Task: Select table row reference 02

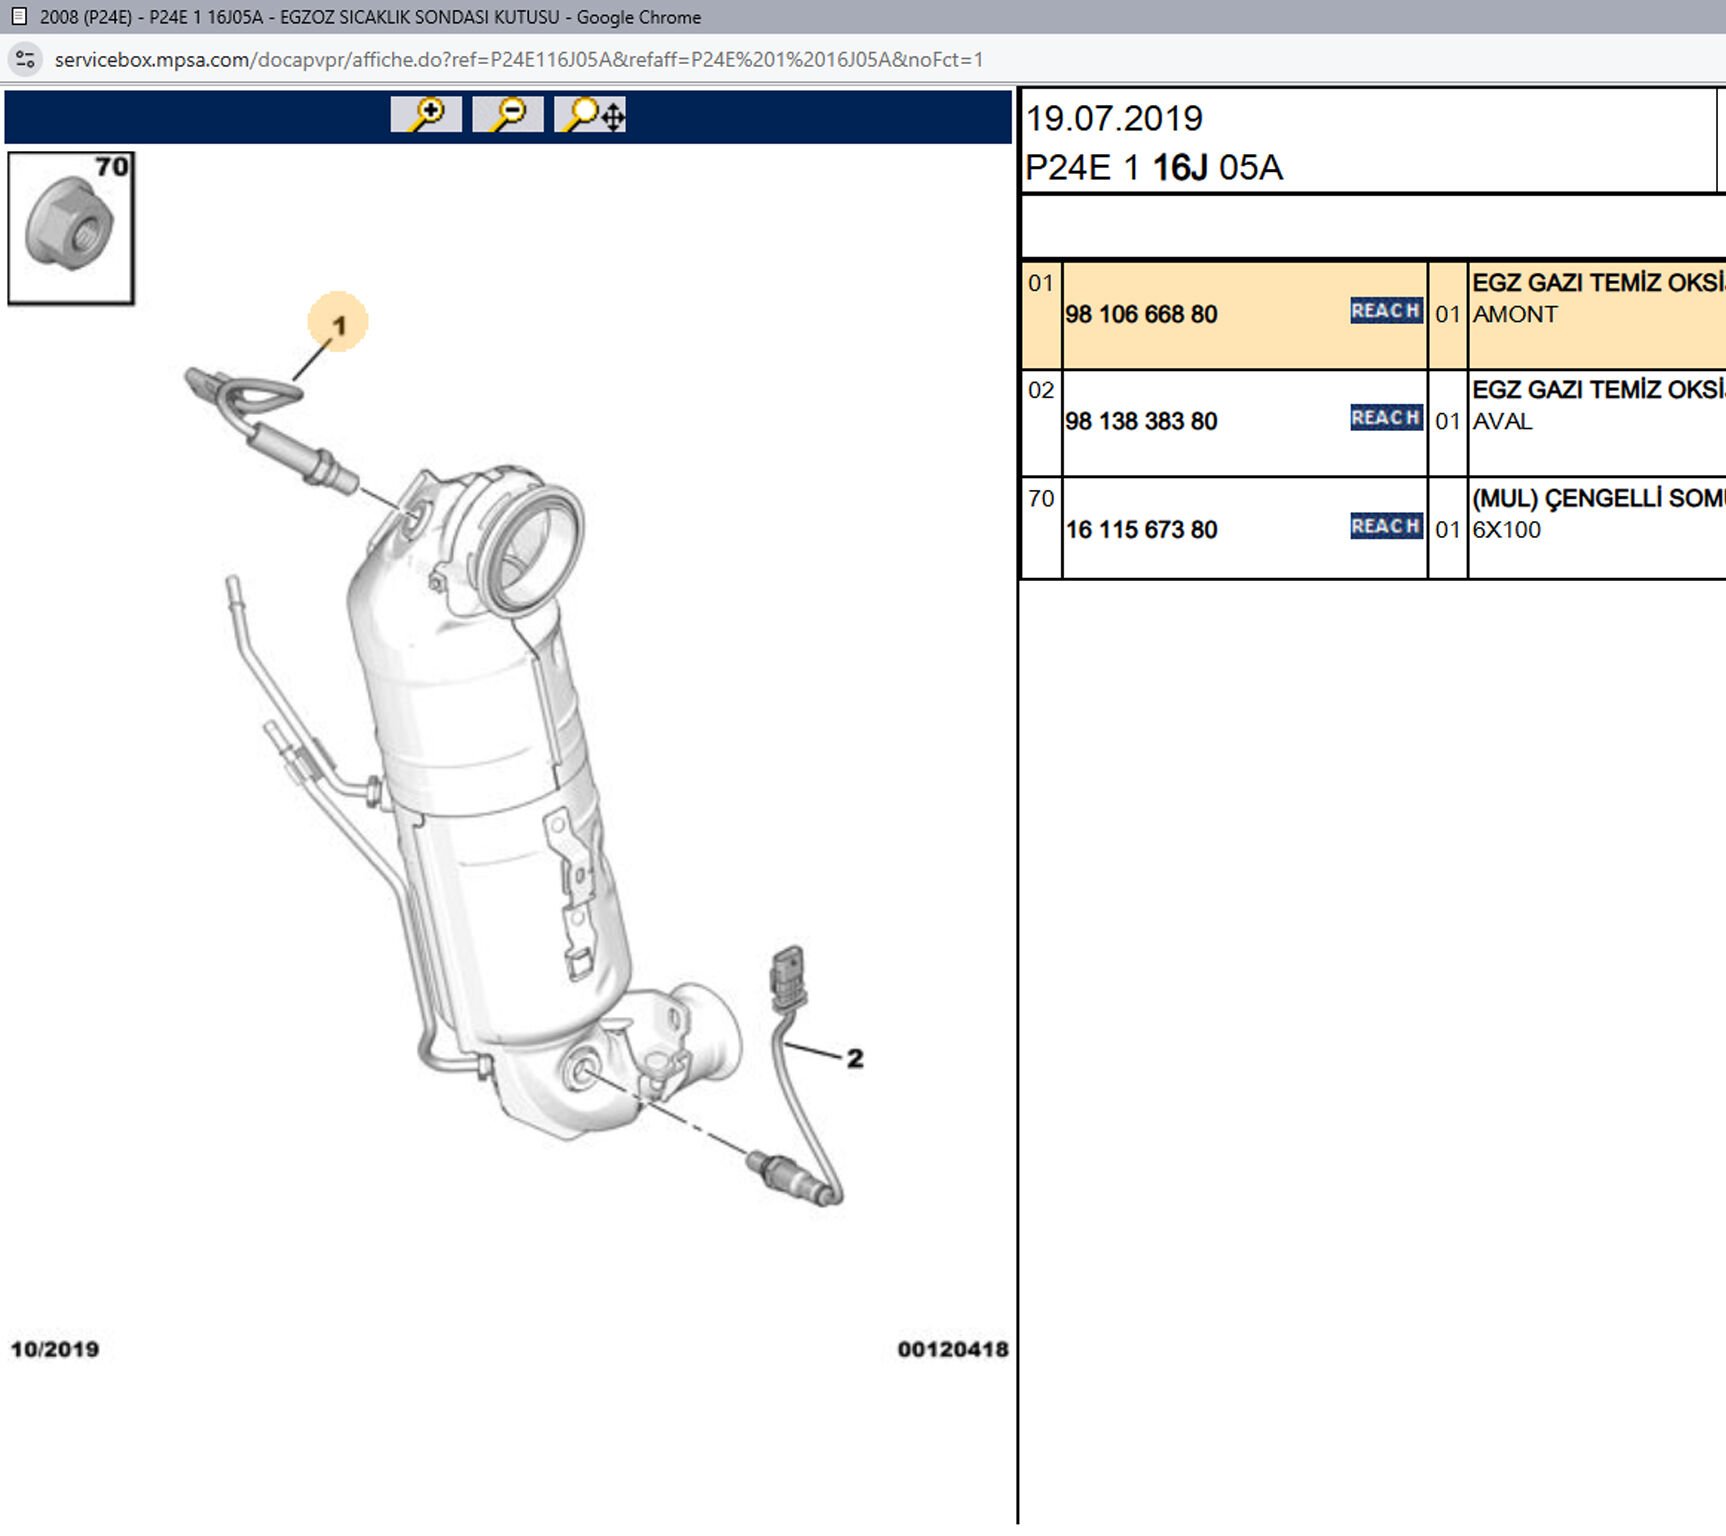Action: [x=1041, y=391]
